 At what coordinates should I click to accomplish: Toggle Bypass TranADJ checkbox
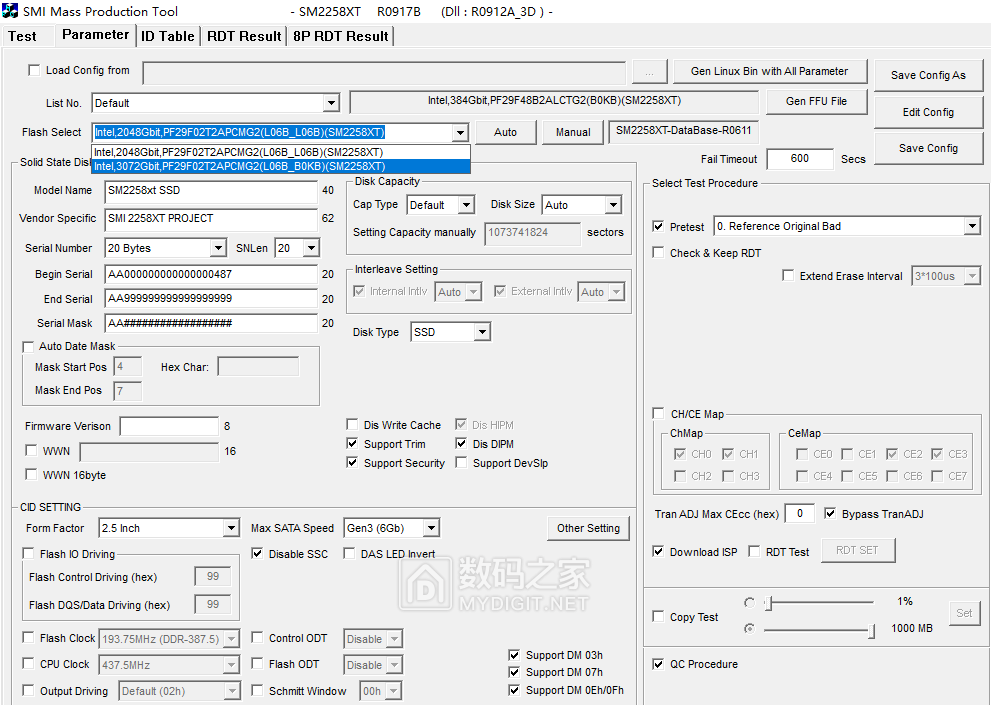[830, 513]
